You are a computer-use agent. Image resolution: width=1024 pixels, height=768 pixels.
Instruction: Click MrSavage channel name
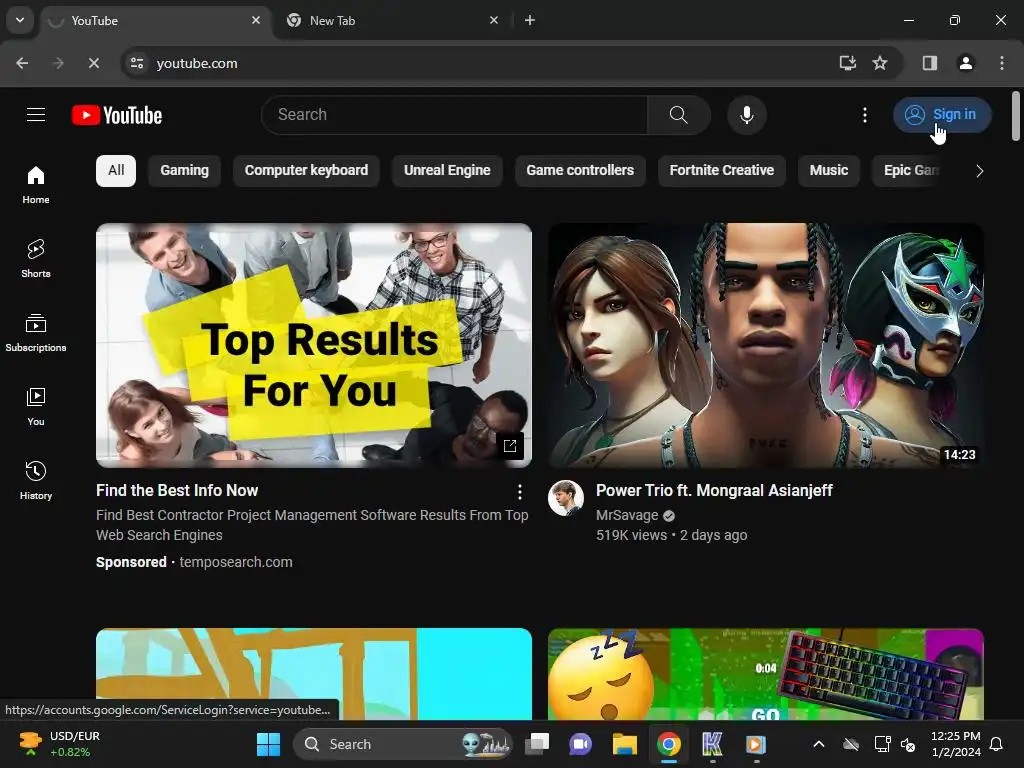[x=627, y=515]
